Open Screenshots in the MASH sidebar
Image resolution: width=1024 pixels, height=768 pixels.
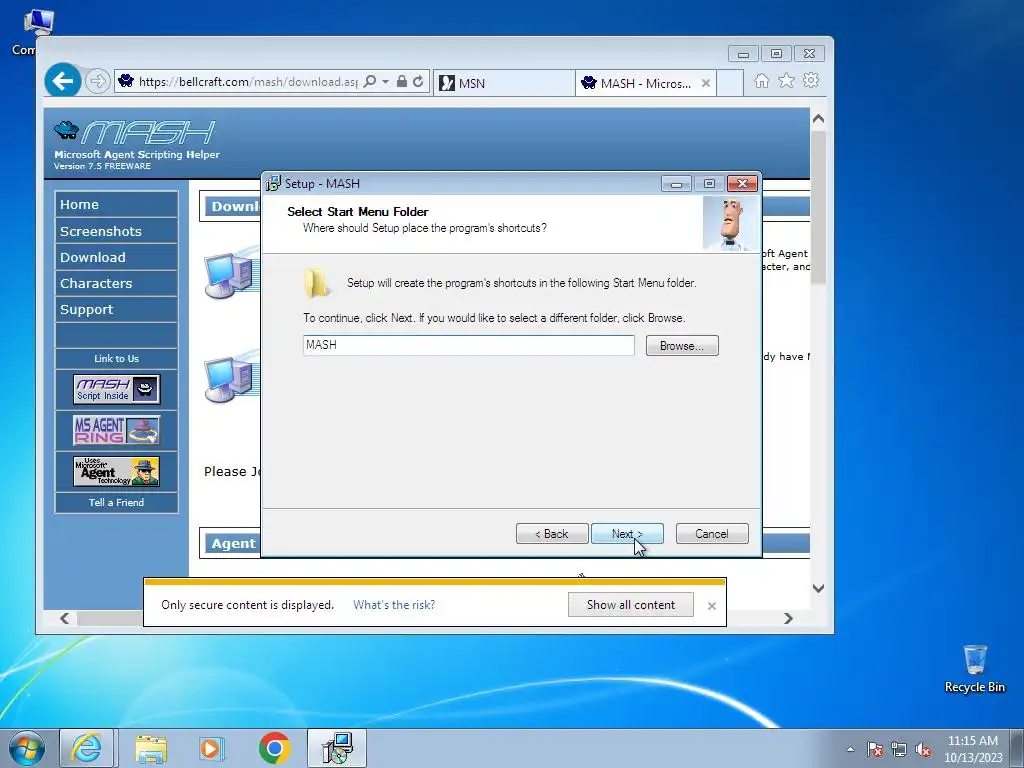(x=116, y=231)
